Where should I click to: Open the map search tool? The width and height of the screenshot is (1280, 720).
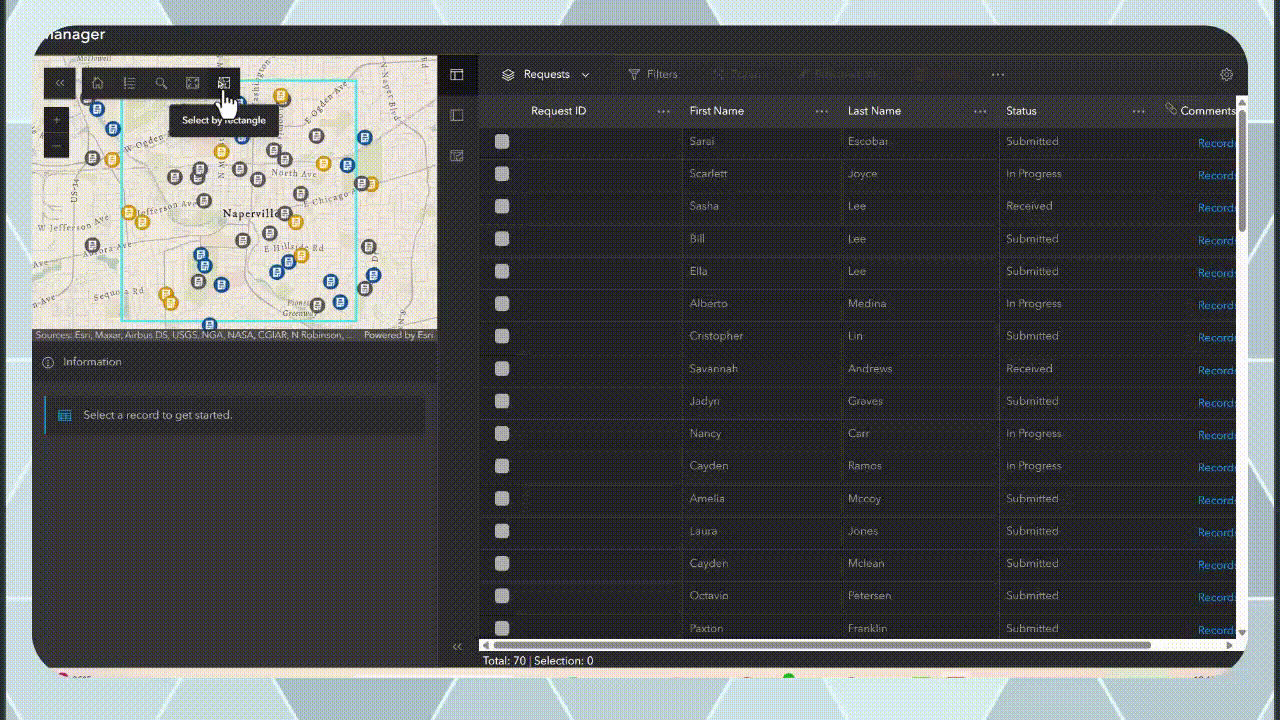[x=161, y=83]
